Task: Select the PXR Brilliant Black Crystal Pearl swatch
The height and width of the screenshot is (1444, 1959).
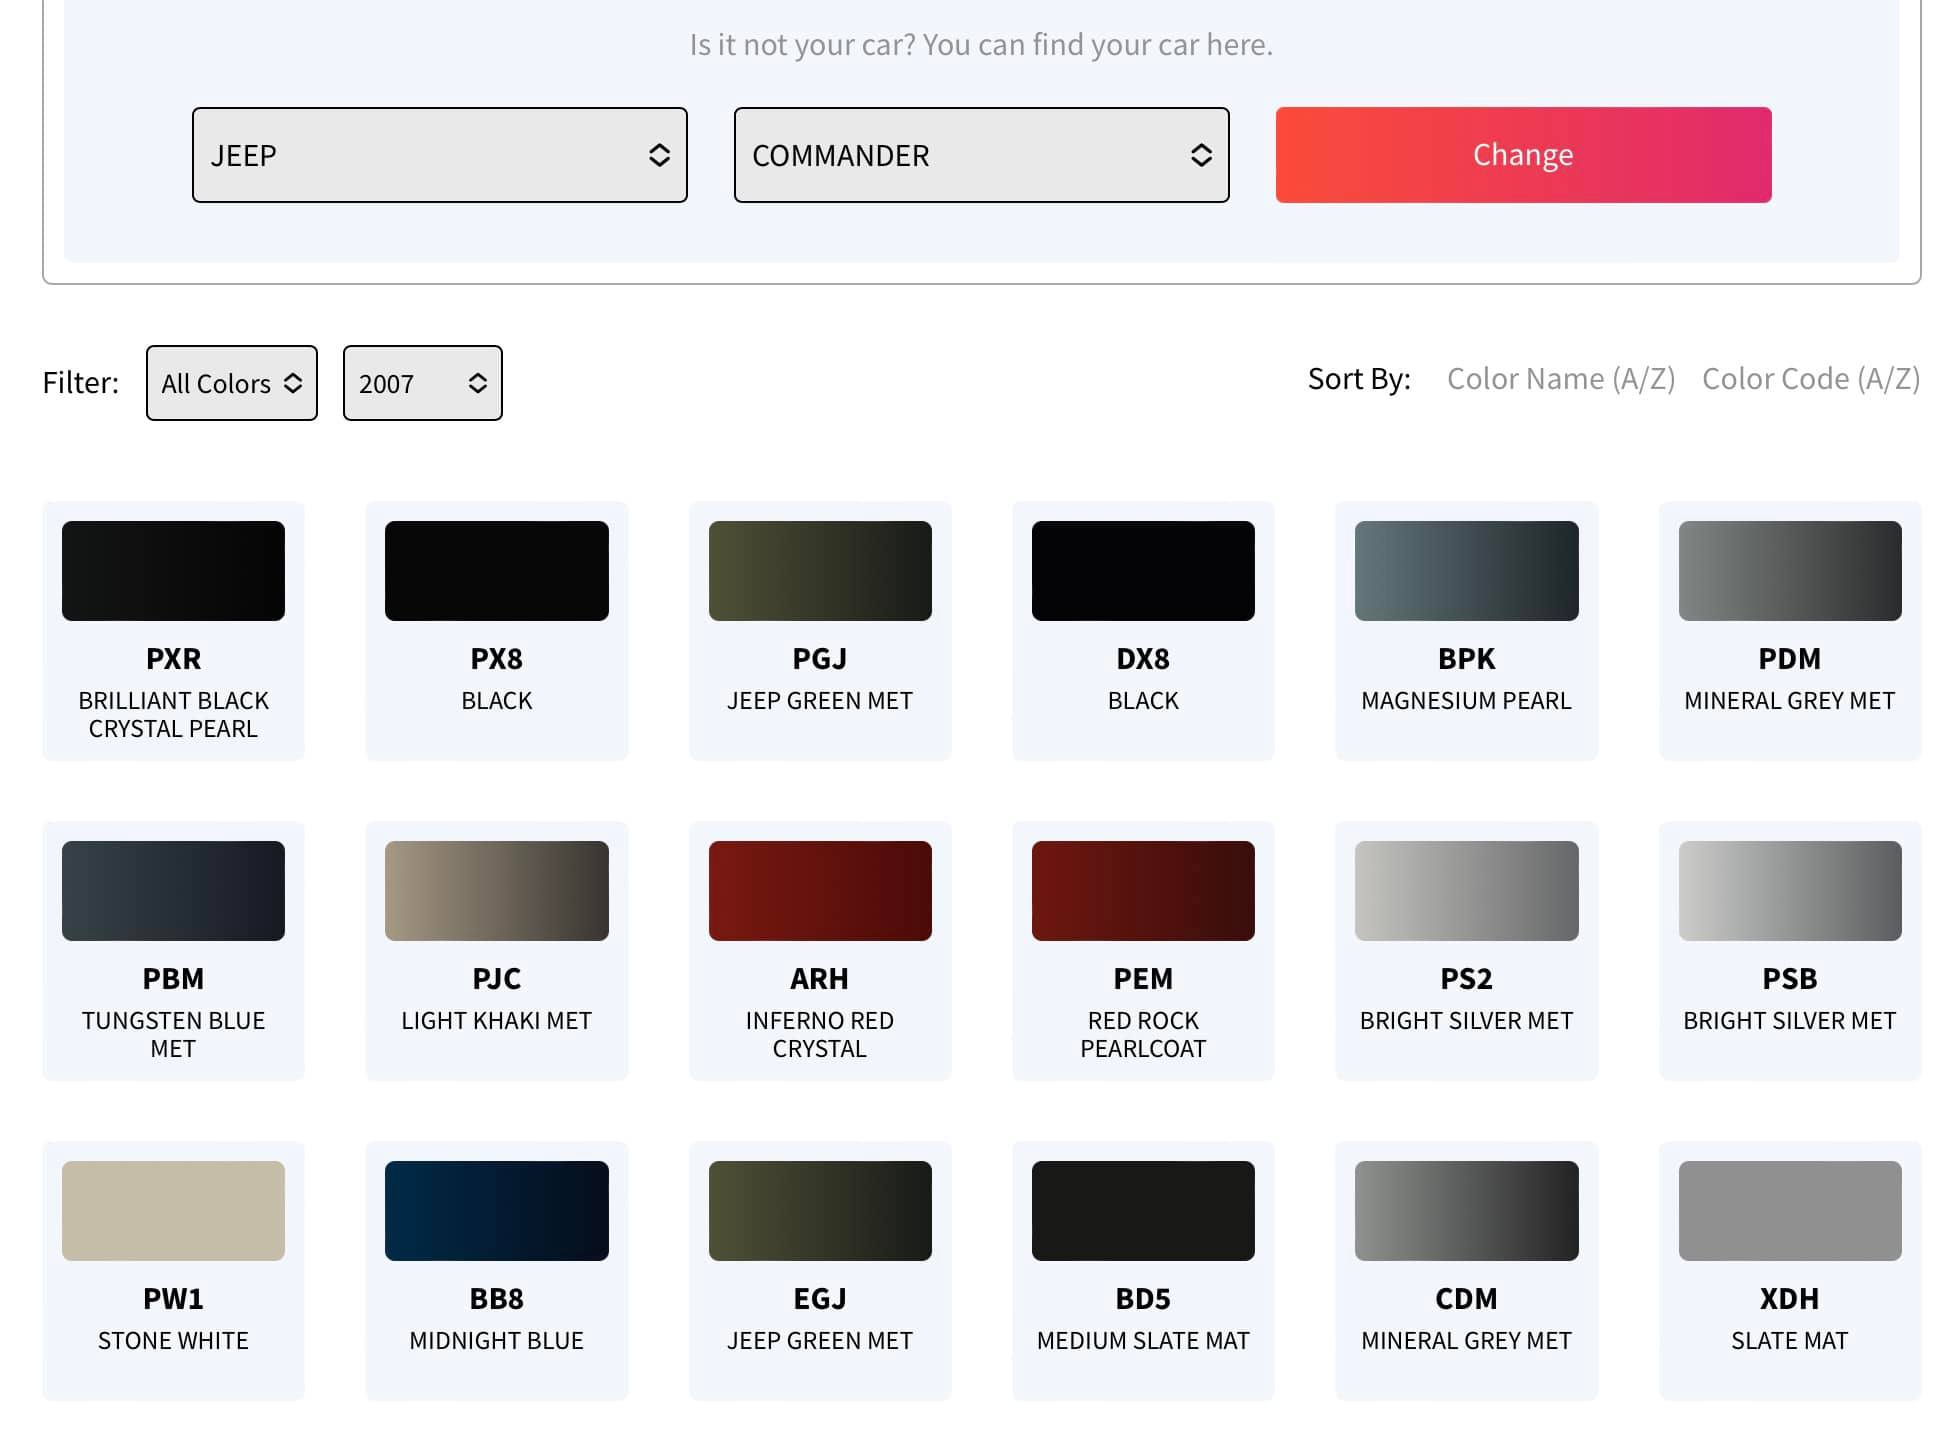Action: 173,571
